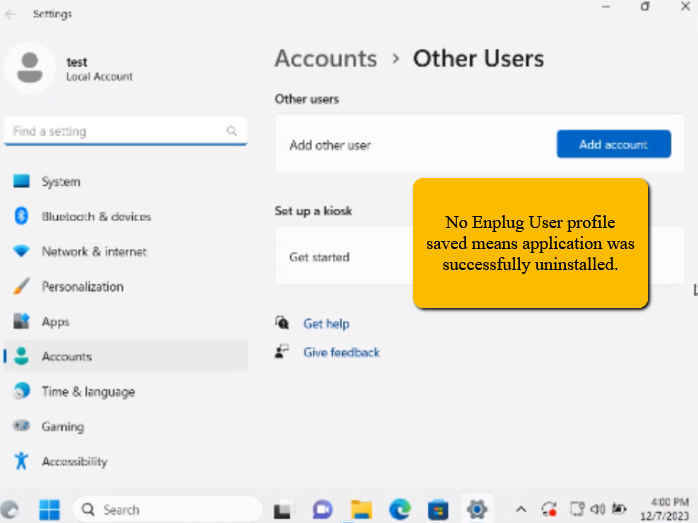Screen dimensions: 698x523
Task: Click the Add account button
Action: pos(613,144)
